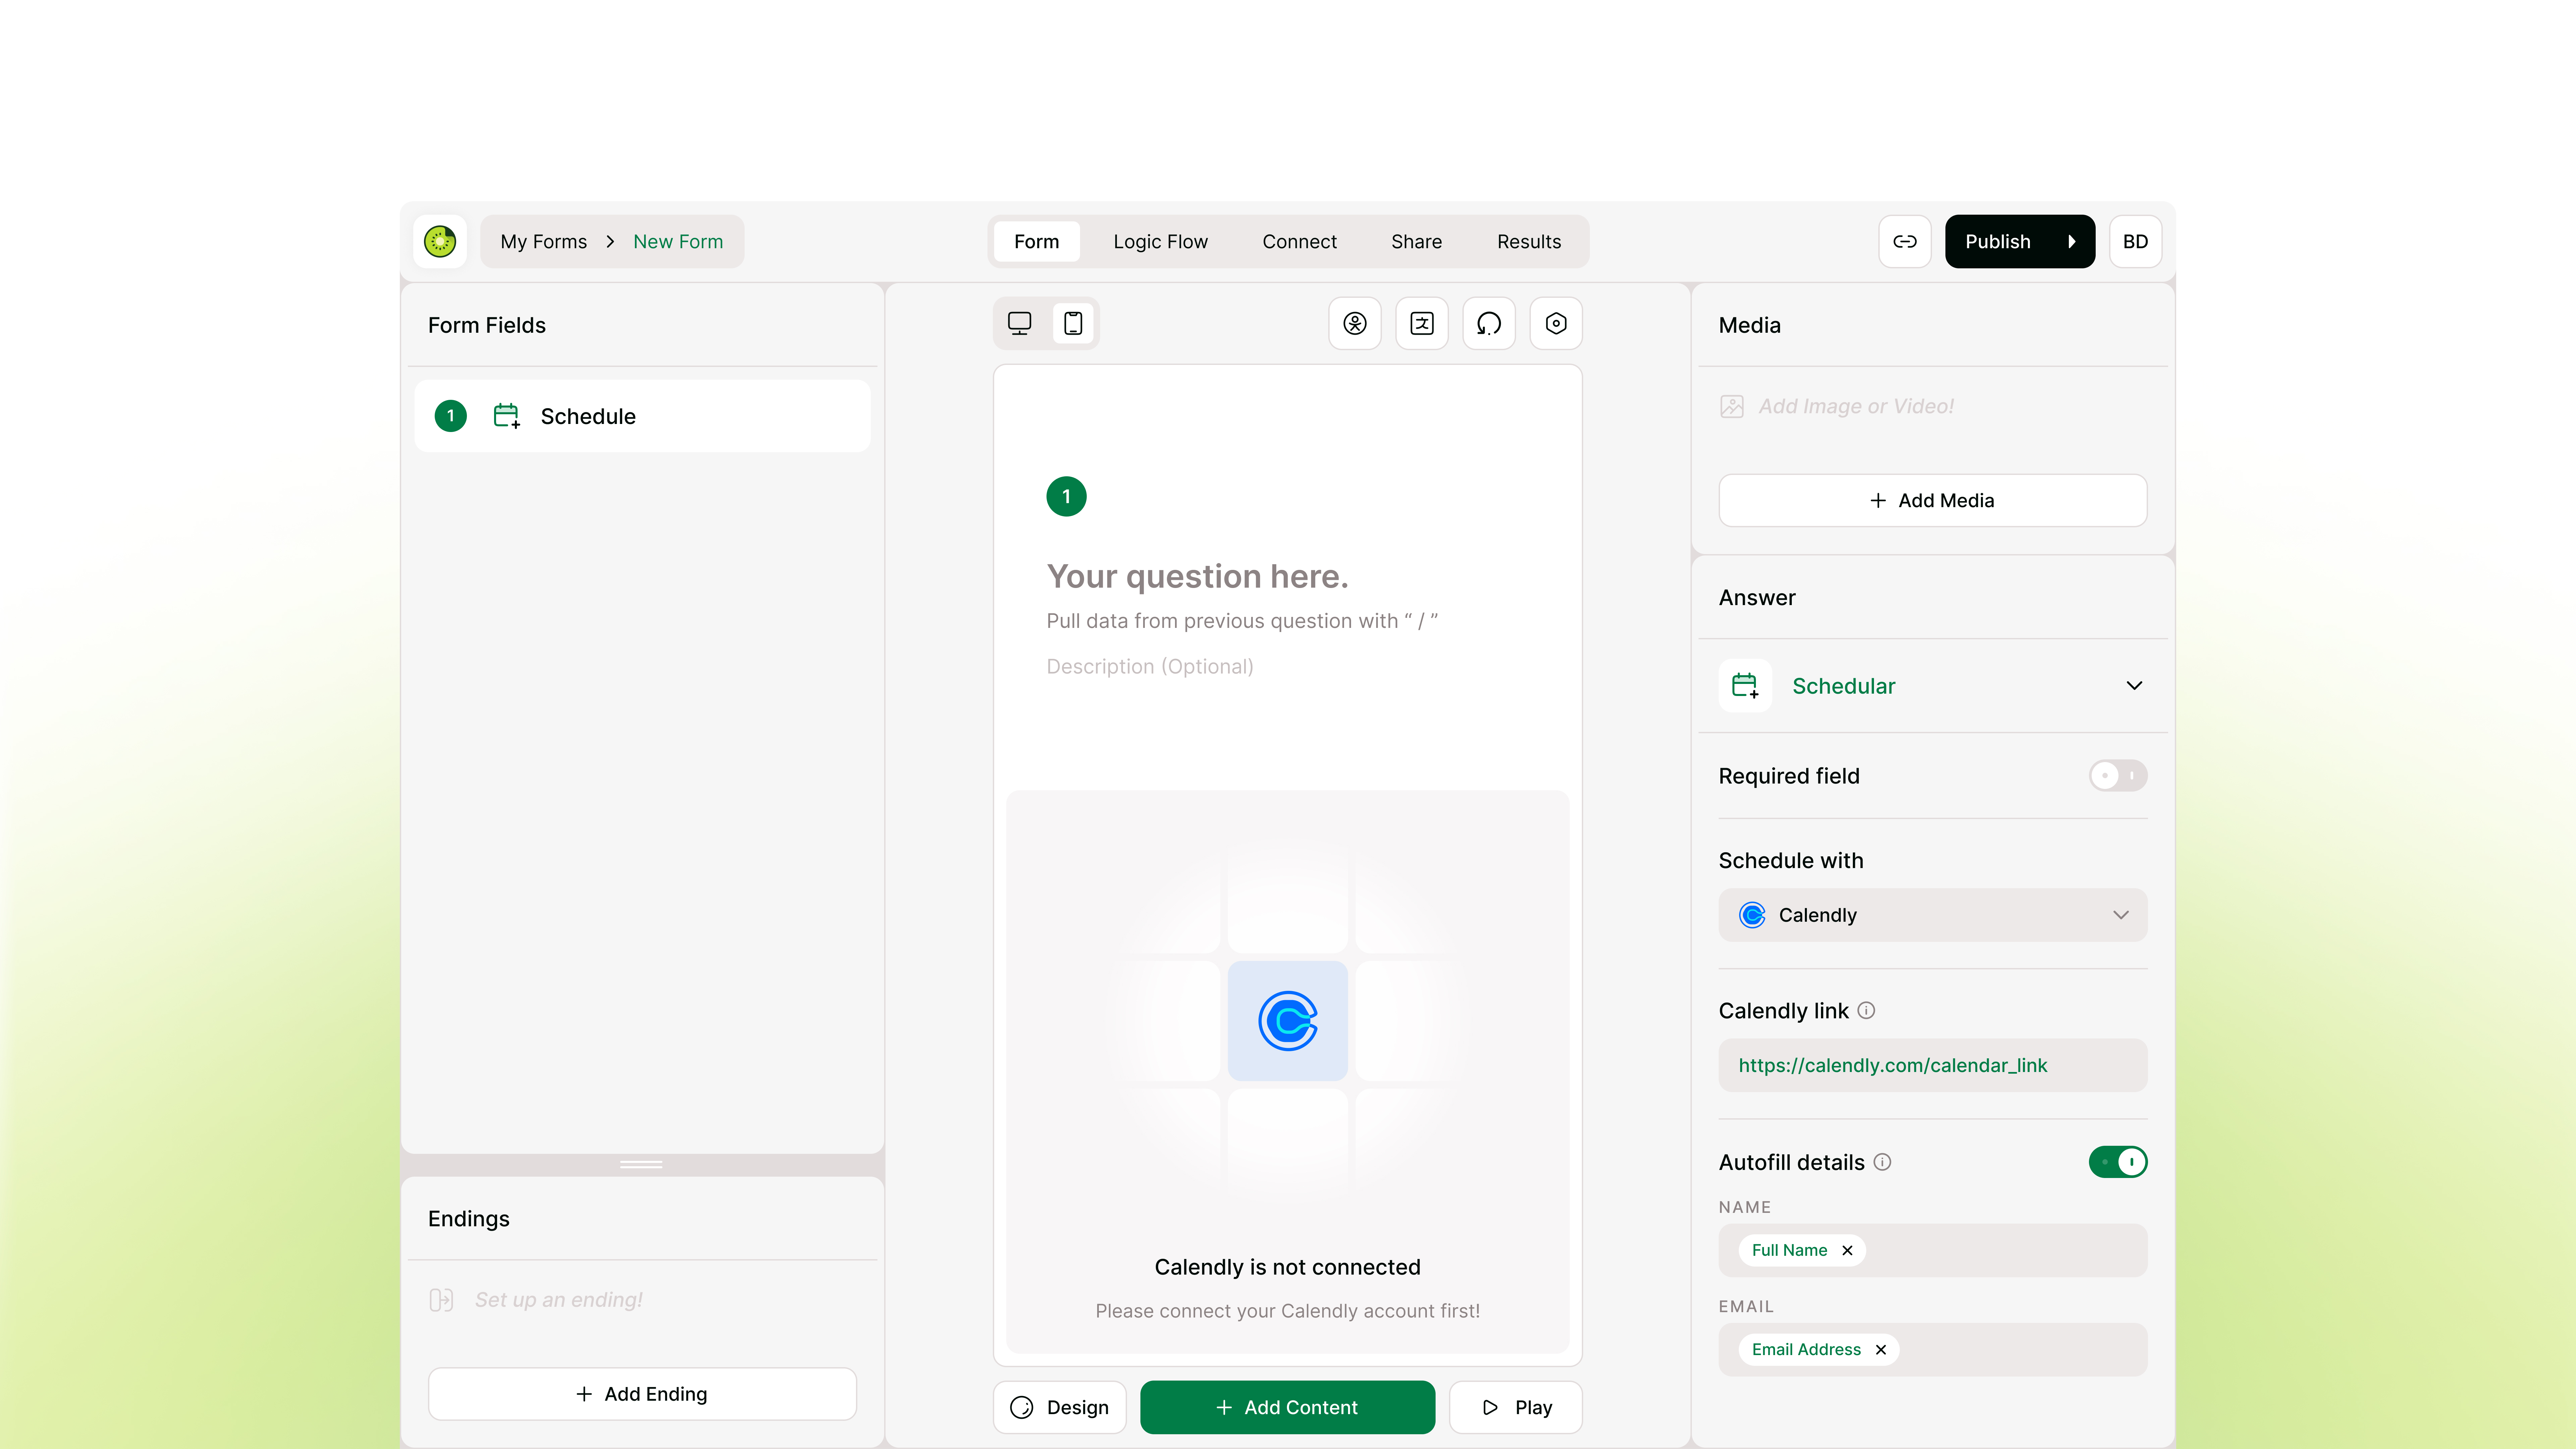Viewport: 2576px width, 1449px height.
Task: Click the 'Pull data from previous question' hint
Action: point(1242,621)
